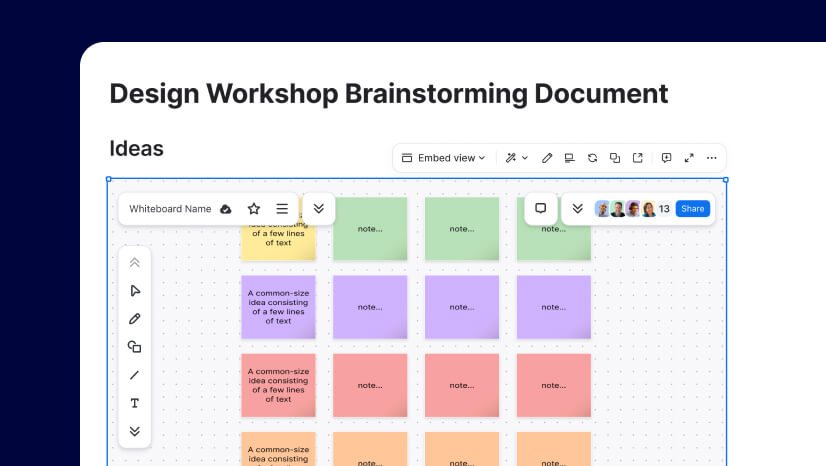Click the cloud saved status icon

click(226, 209)
